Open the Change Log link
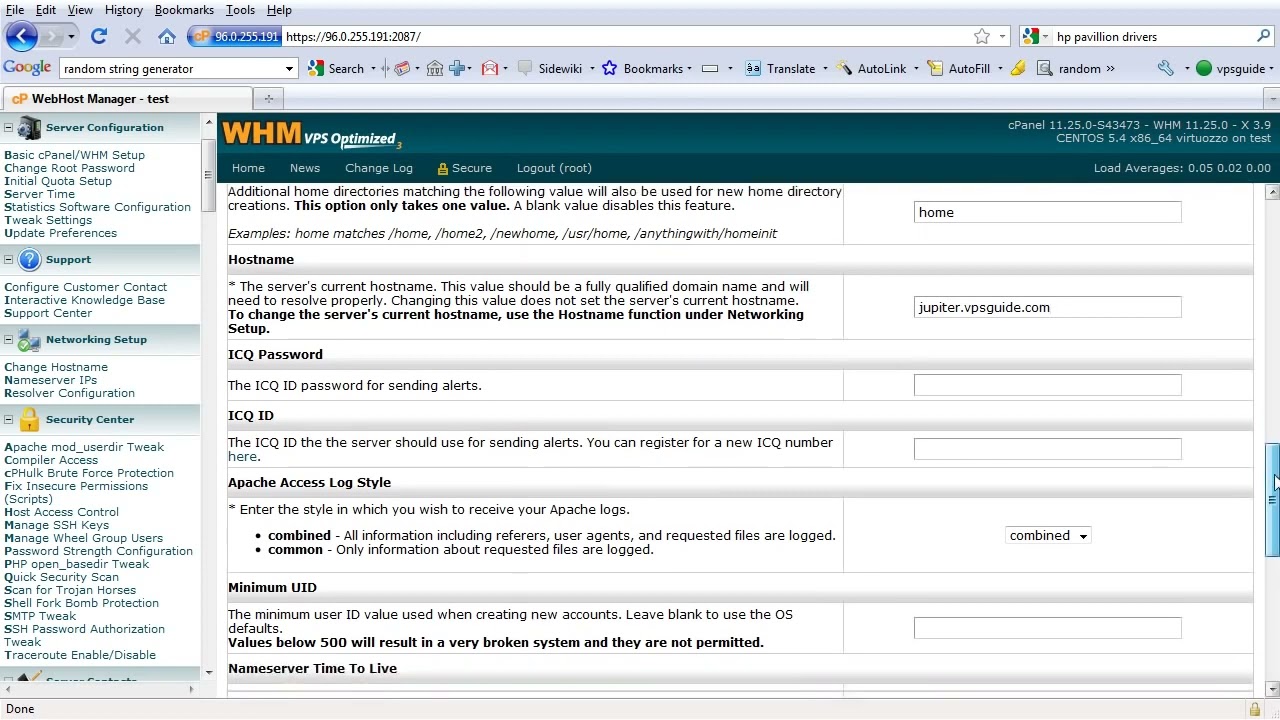Screen dimensions: 1280x720 click(x=379, y=168)
